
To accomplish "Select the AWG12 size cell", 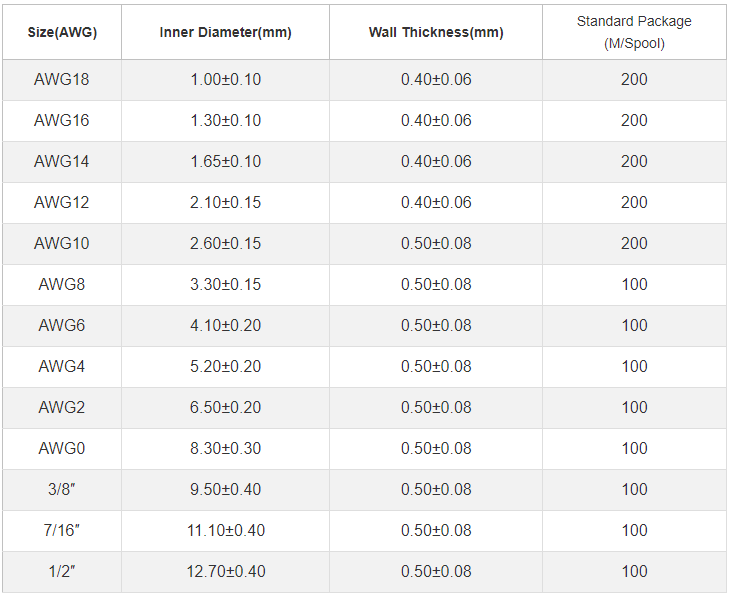I will 62,202.
